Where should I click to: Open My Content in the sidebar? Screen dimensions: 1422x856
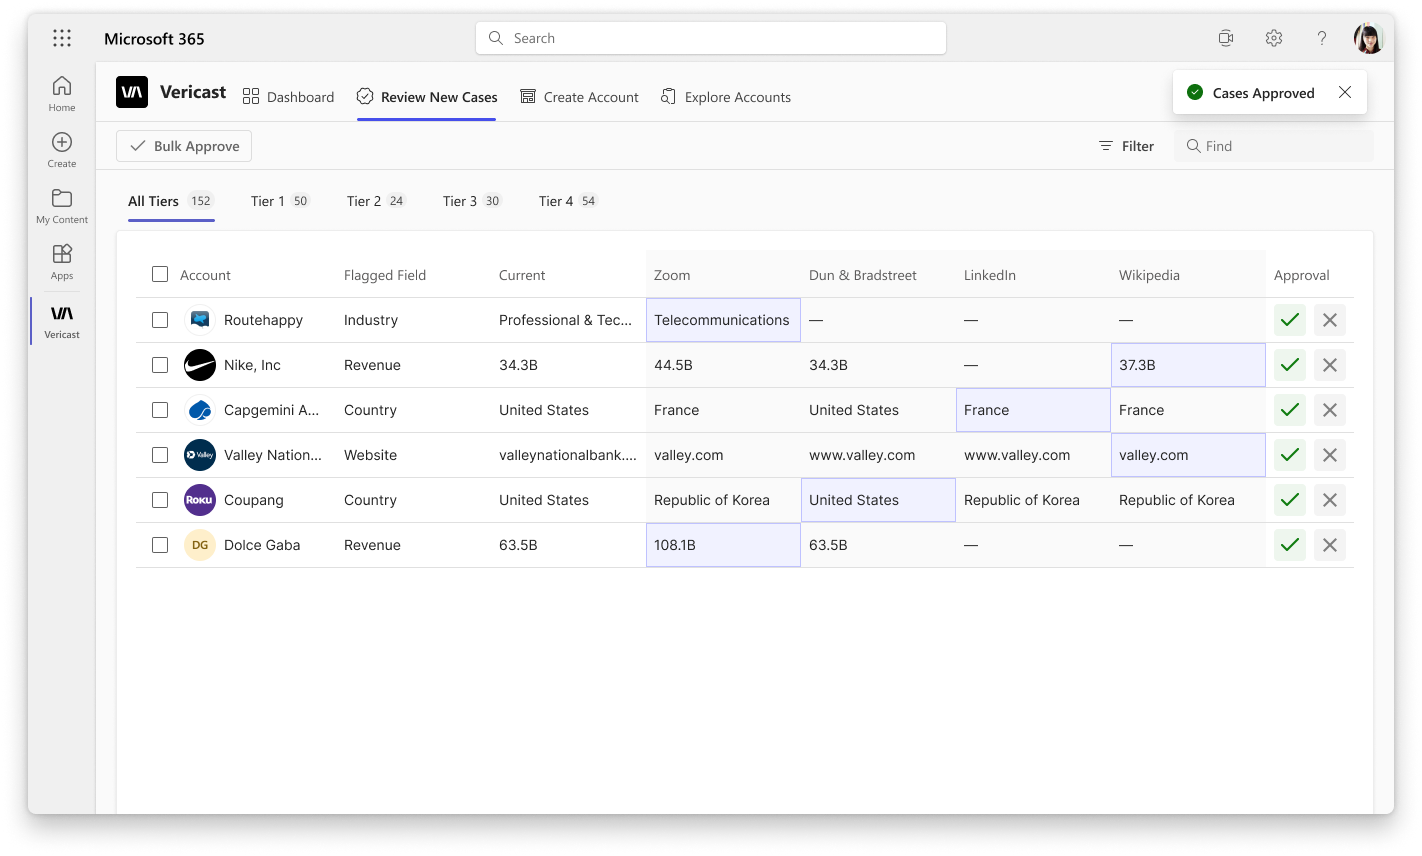click(62, 206)
